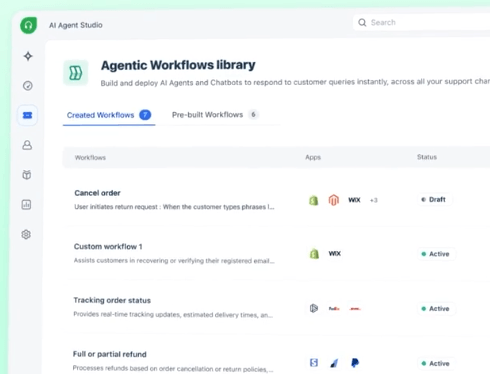Click the count badge 6 on Pre-built Workflows
This screenshot has width=490, height=374.
pos(253,115)
